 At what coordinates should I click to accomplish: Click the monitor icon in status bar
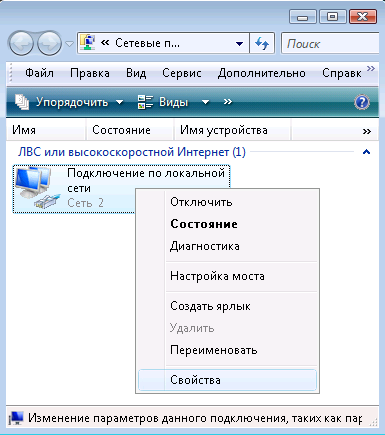pos(16,418)
